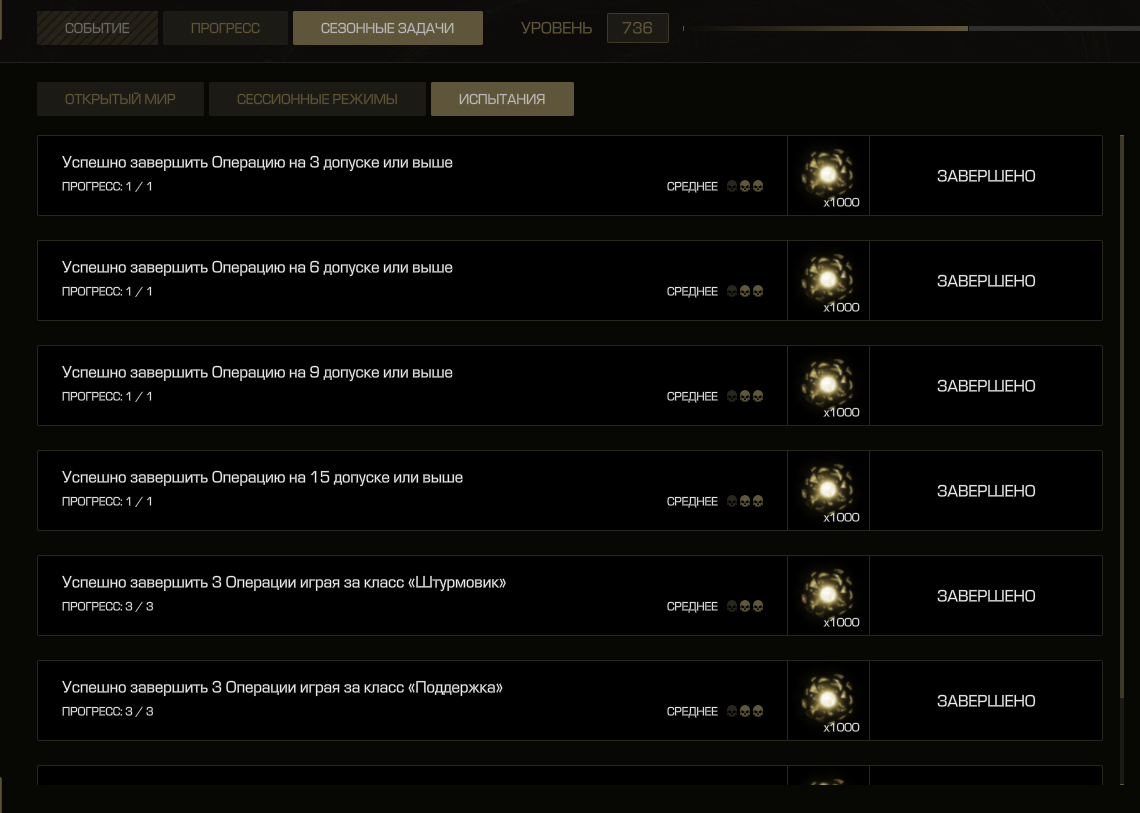Click difficulty skulls icon on 15 допуске task
1140x813 pixels.
[x=744, y=501]
